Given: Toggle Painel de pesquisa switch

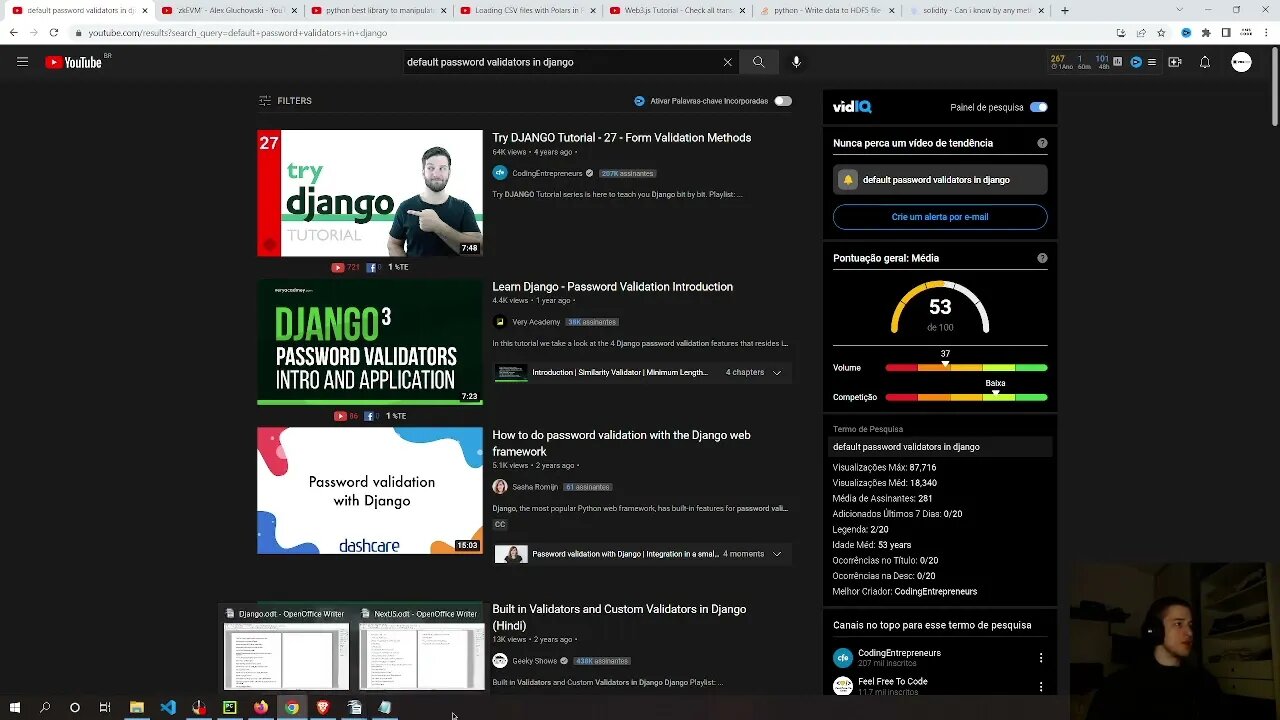Looking at the screenshot, I should [1039, 107].
